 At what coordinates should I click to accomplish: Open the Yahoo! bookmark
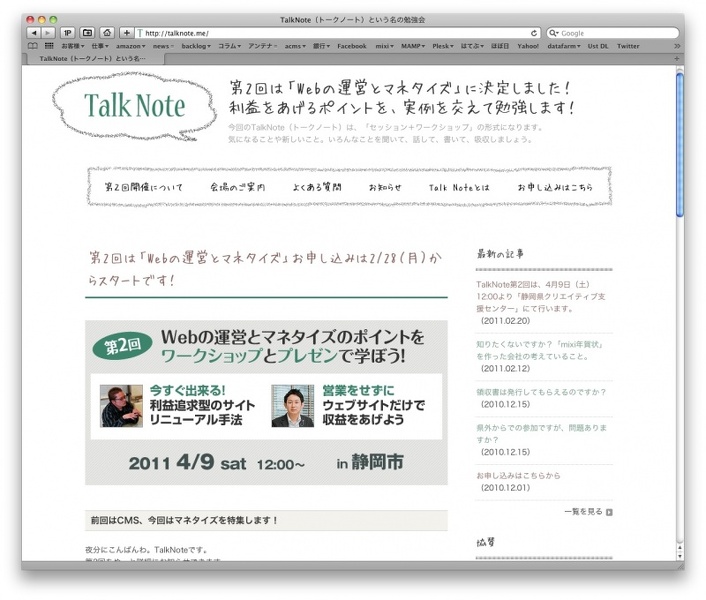point(528,46)
